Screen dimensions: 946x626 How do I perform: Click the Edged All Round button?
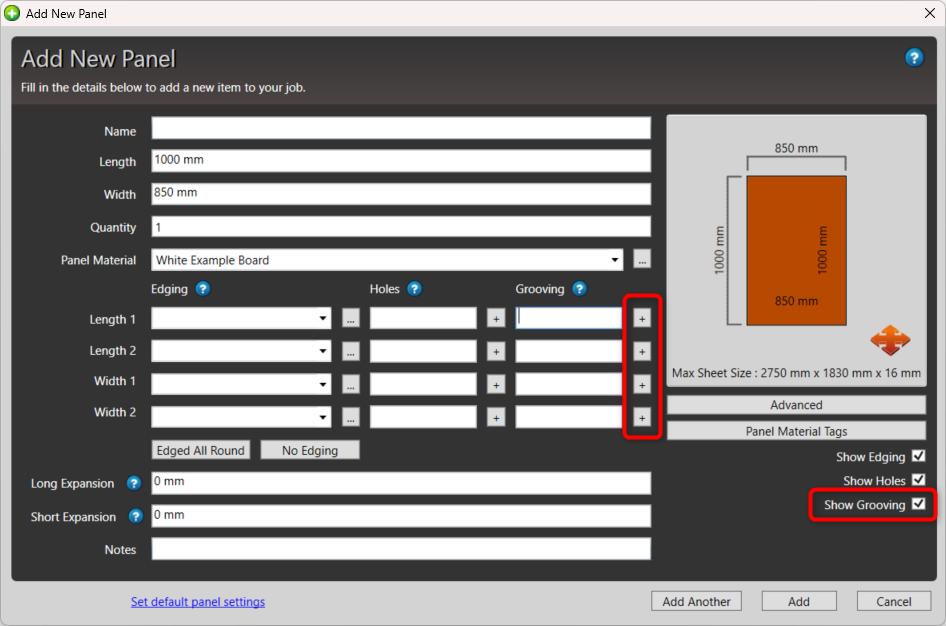click(x=200, y=450)
